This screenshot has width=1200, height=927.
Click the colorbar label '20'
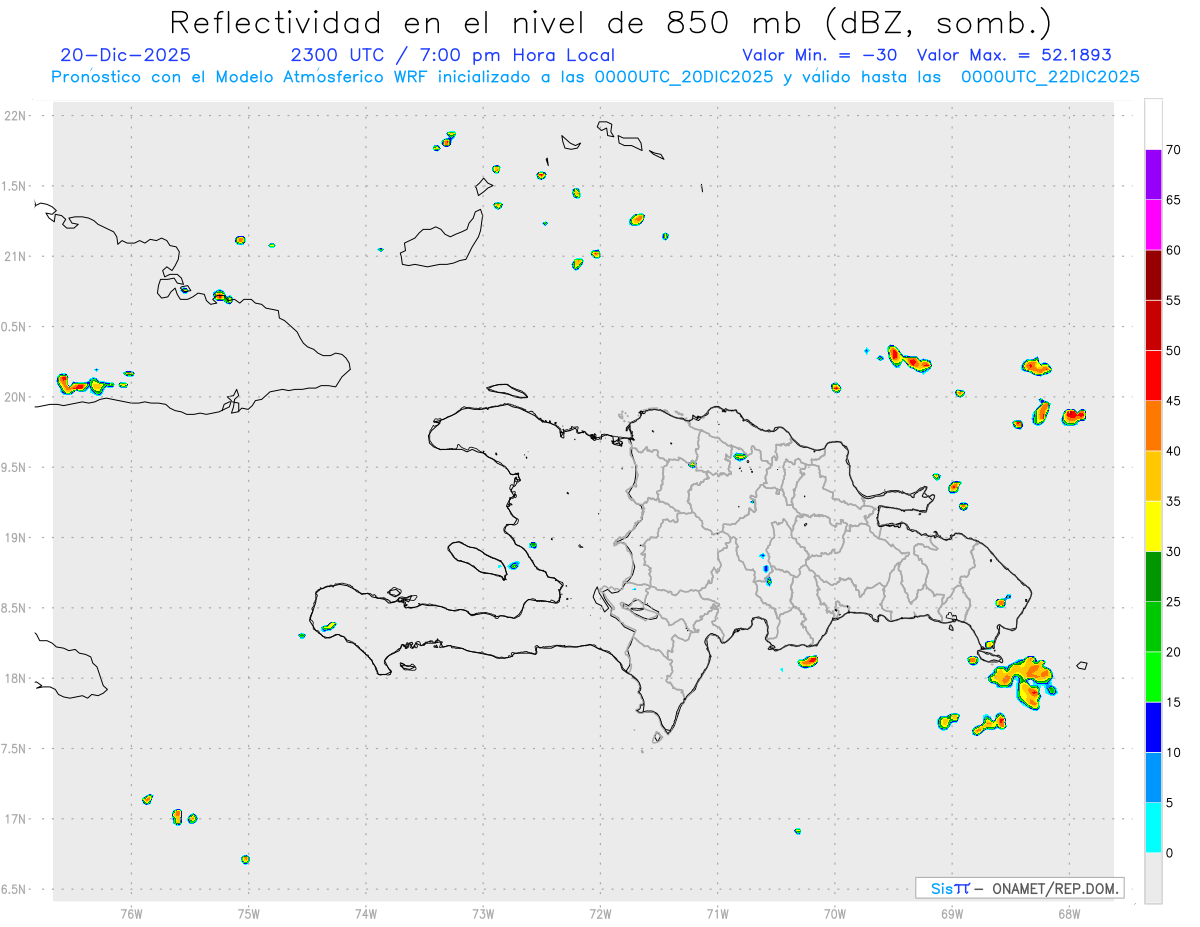click(1174, 652)
